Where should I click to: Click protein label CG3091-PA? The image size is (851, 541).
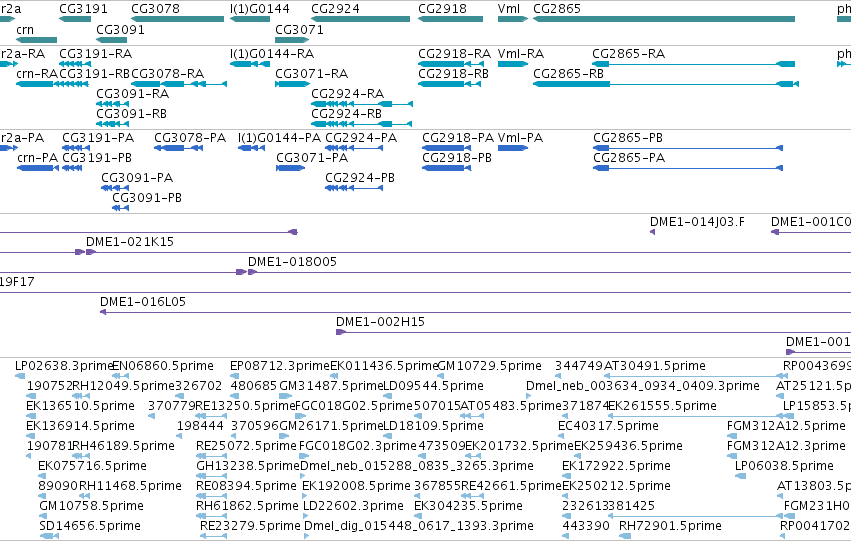[x=137, y=178]
